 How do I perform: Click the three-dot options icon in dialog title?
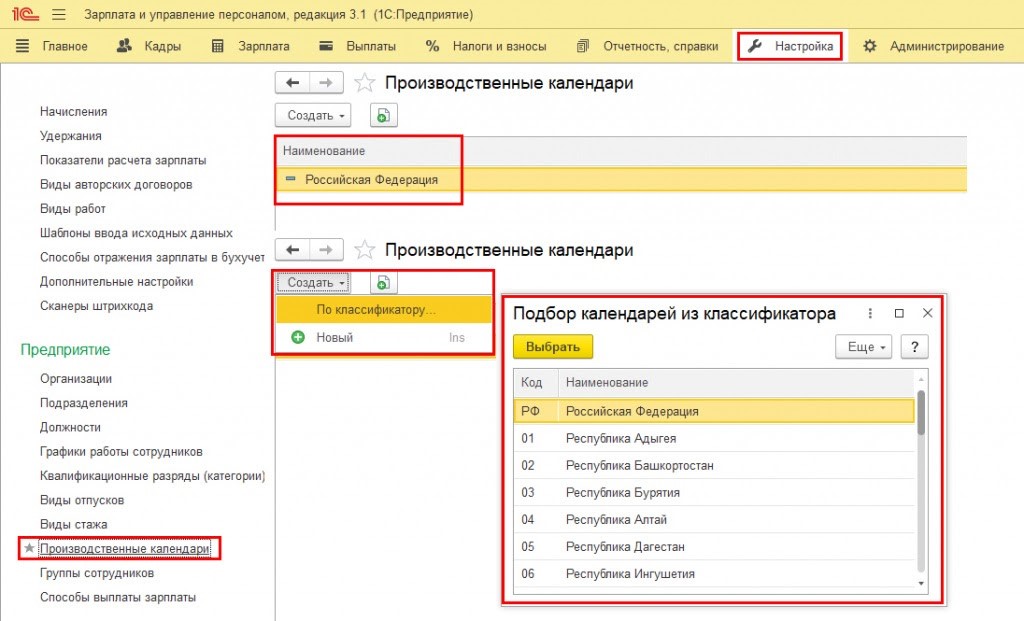(x=870, y=314)
